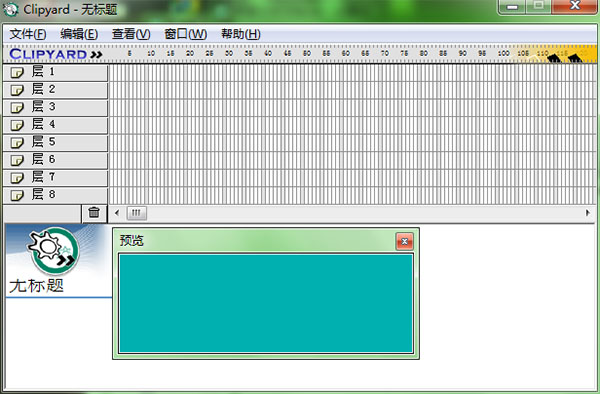Click the note icon on layer 1
The width and height of the screenshot is (600, 394).
(17, 72)
